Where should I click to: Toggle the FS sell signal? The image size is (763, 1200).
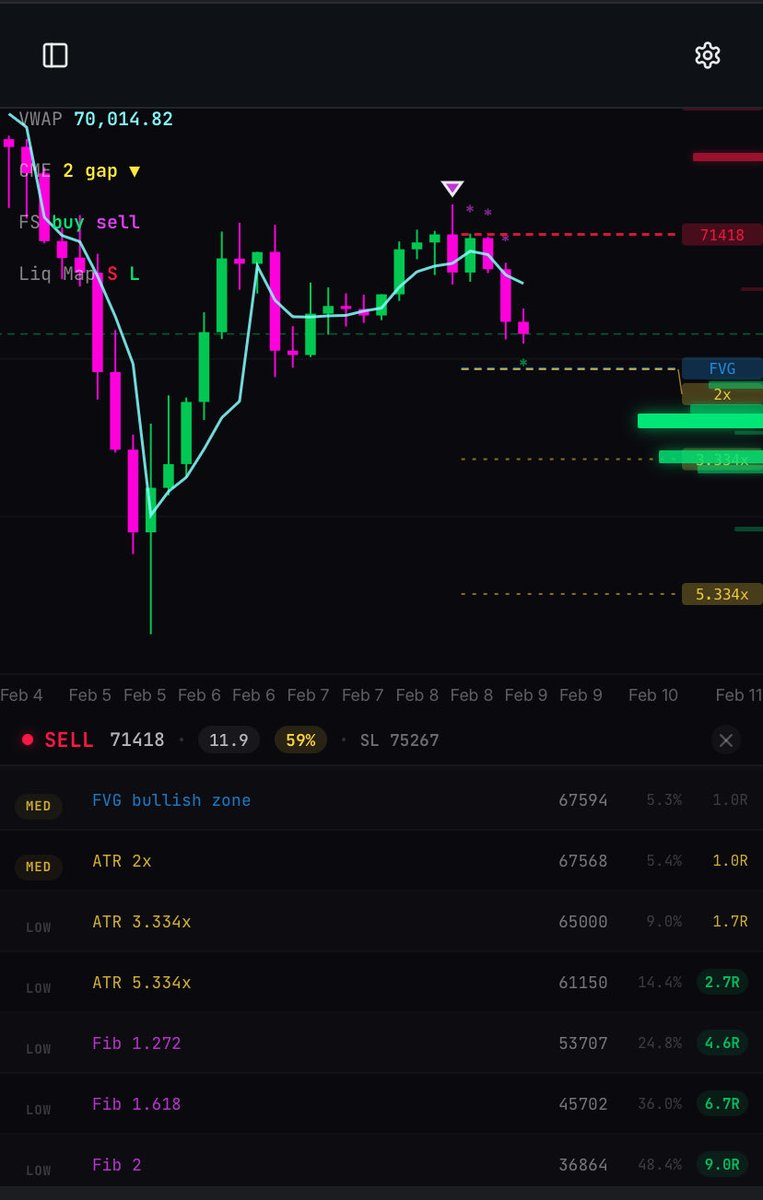pos(118,222)
